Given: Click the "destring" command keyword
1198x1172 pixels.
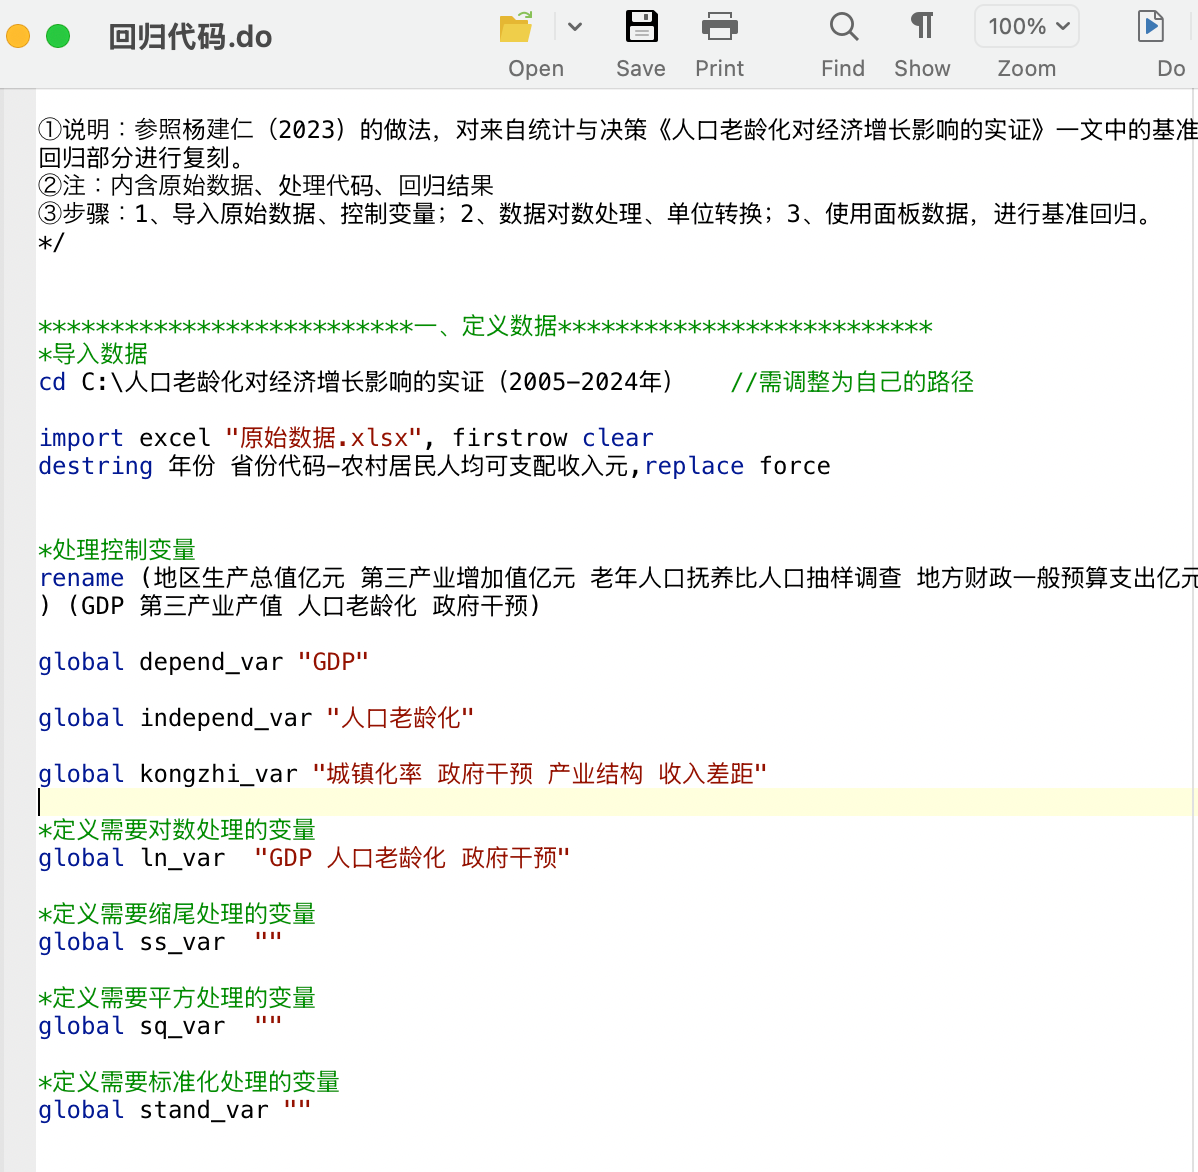Looking at the screenshot, I should (95, 466).
